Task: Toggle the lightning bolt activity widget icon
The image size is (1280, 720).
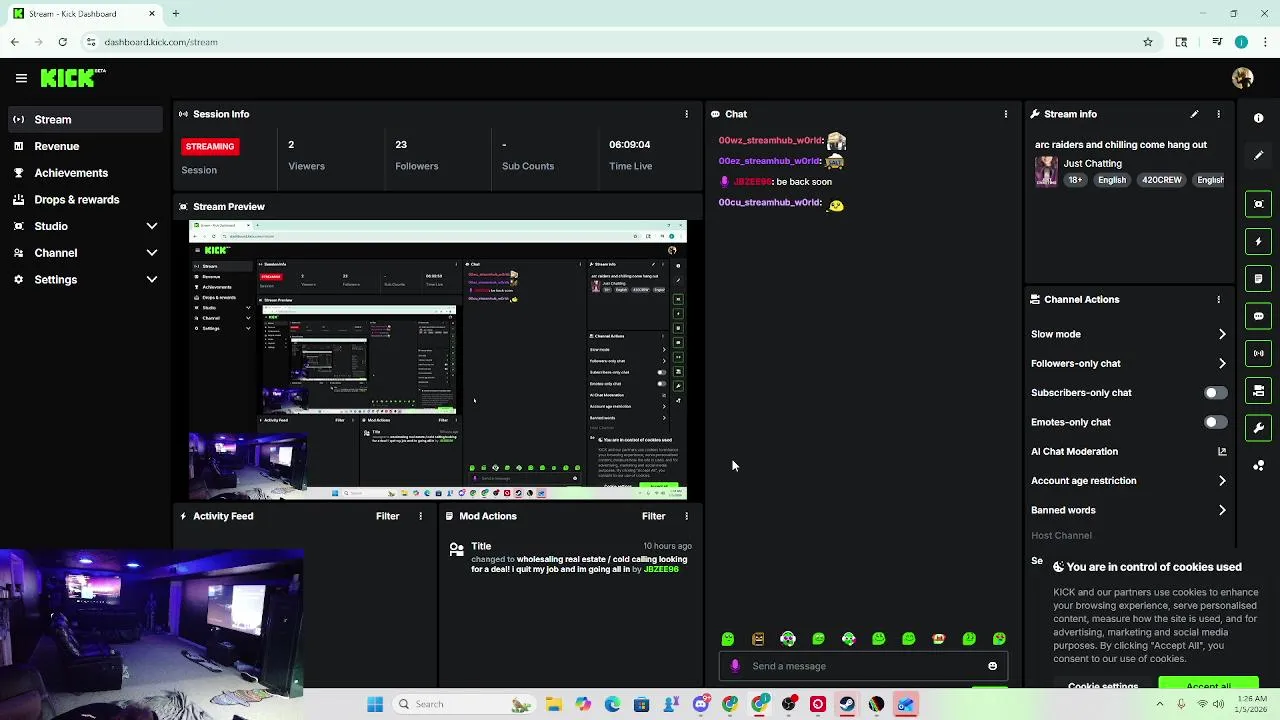Action: coord(1259,241)
